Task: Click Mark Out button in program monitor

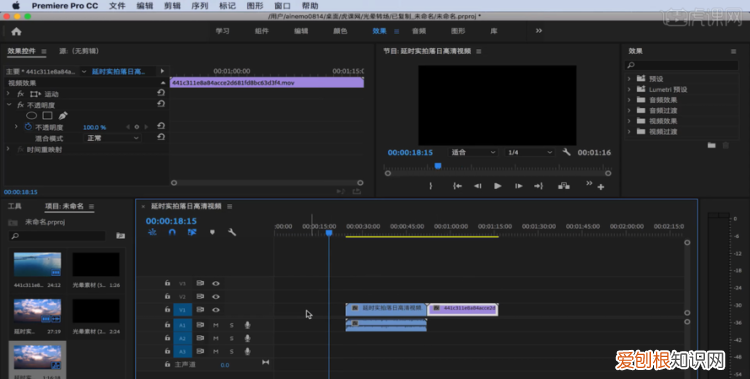Action: [x=430, y=186]
